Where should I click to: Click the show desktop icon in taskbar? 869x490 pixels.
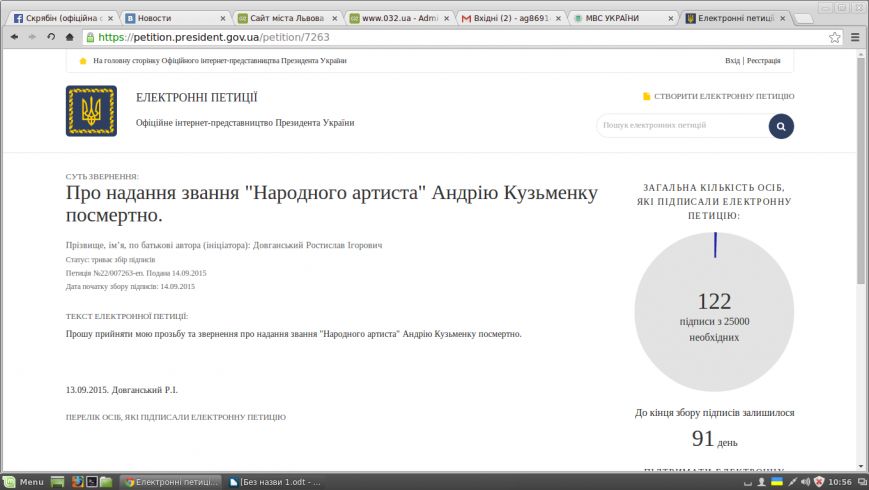click(57, 482)
